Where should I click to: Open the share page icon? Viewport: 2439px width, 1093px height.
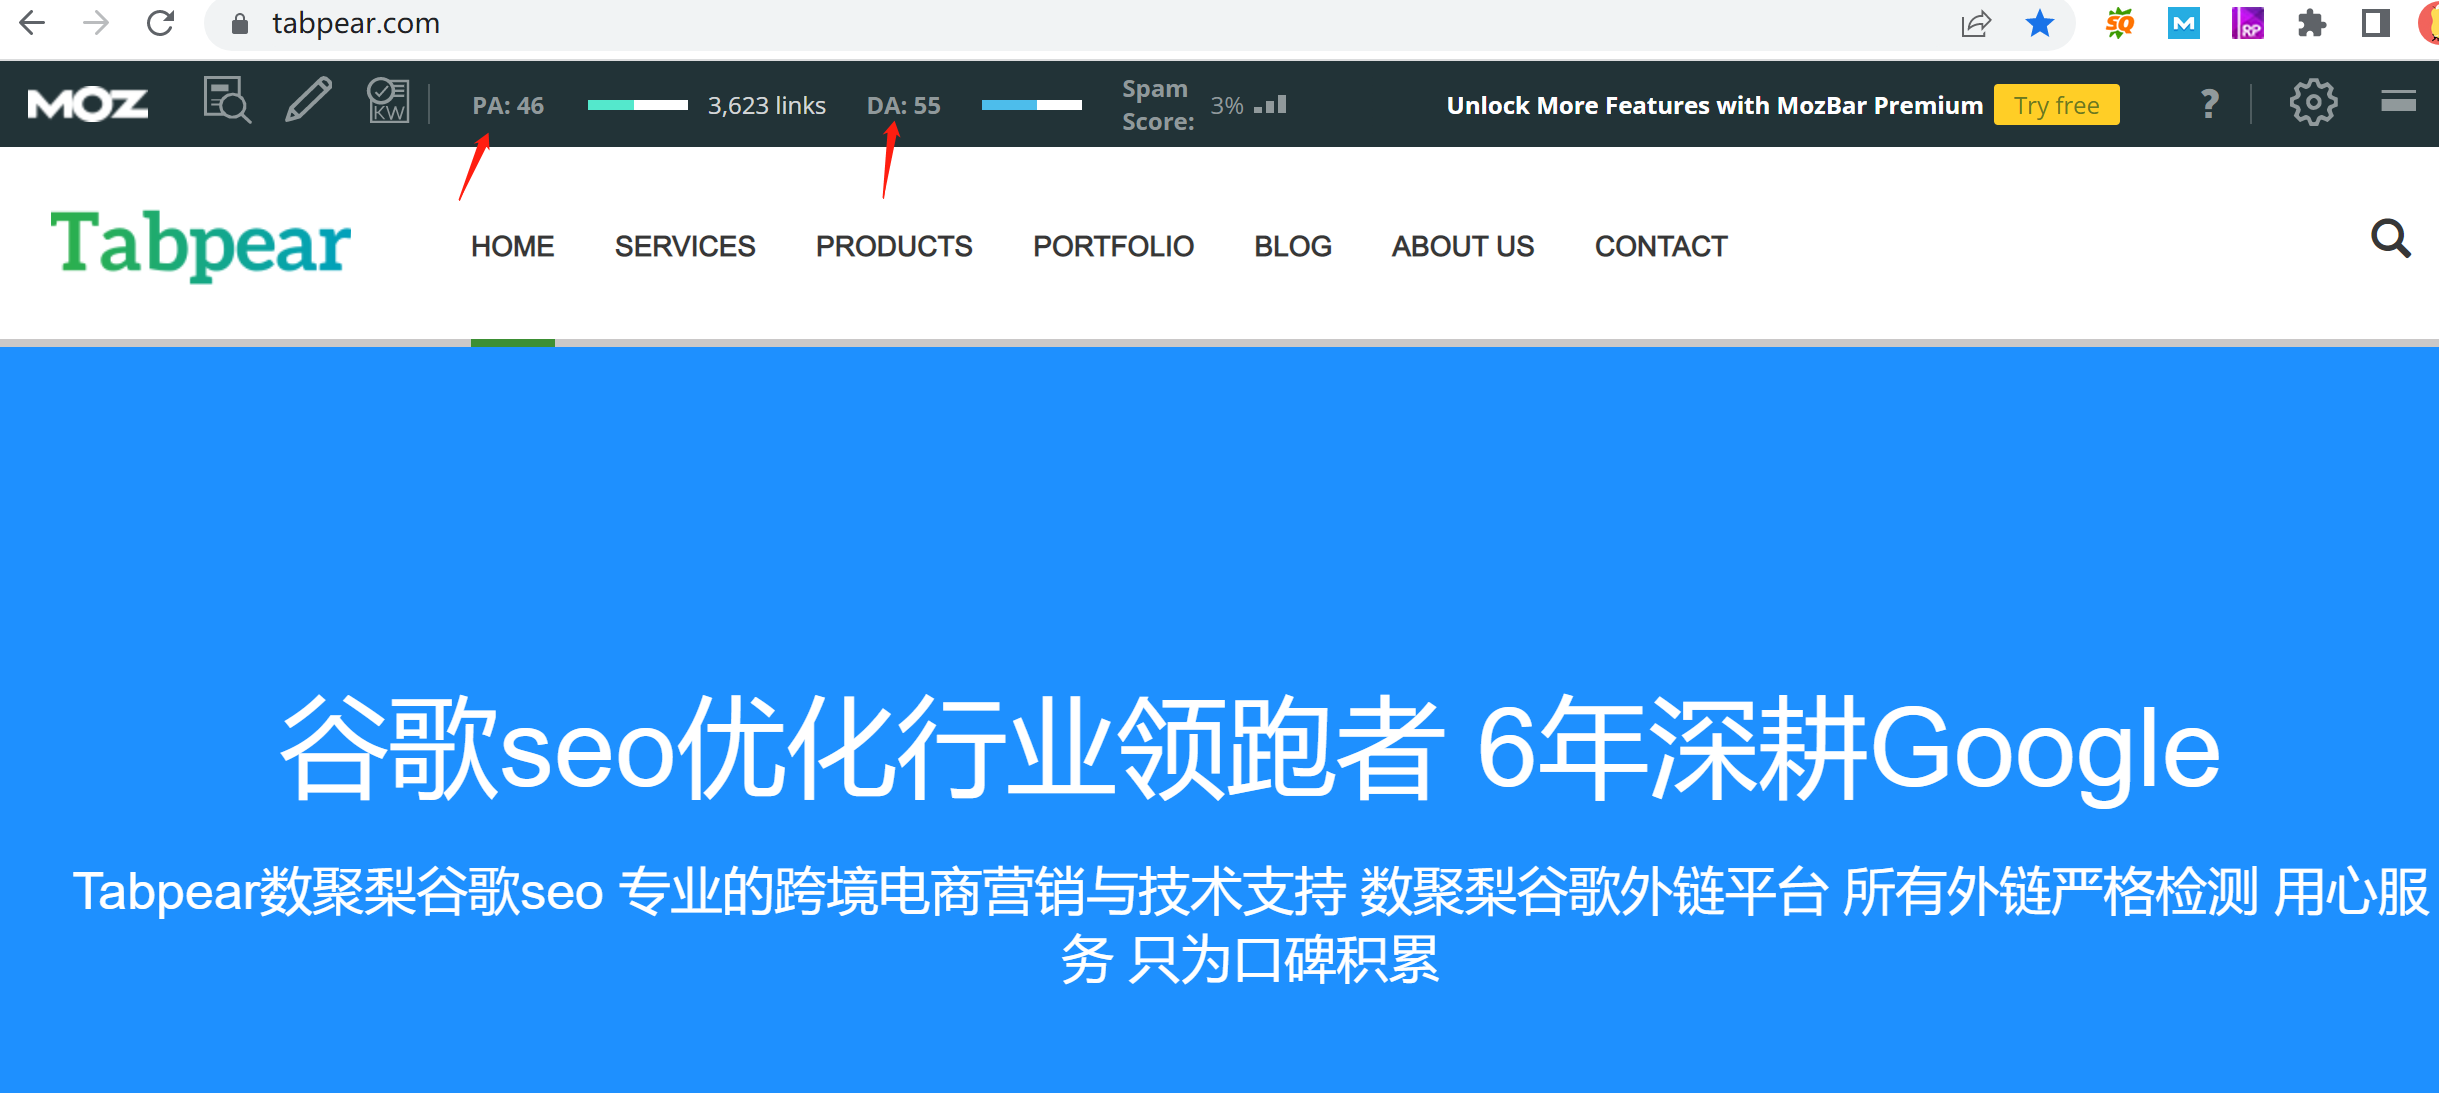coord(1976,24)
